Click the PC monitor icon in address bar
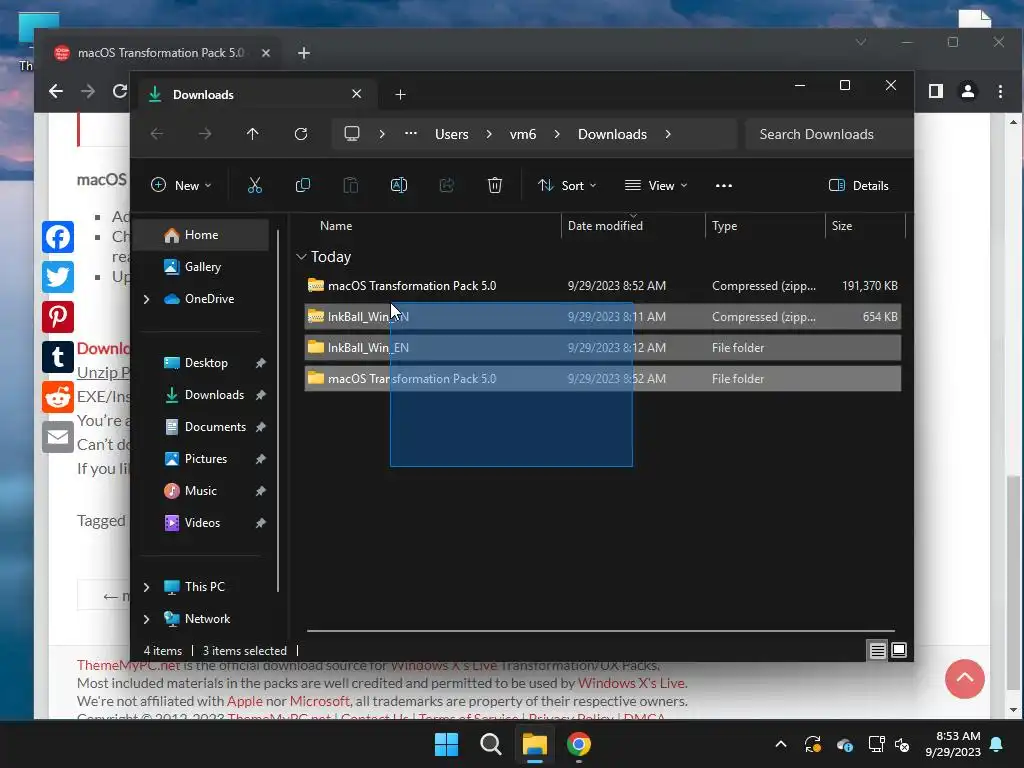1024x768 pixels. 352,134
